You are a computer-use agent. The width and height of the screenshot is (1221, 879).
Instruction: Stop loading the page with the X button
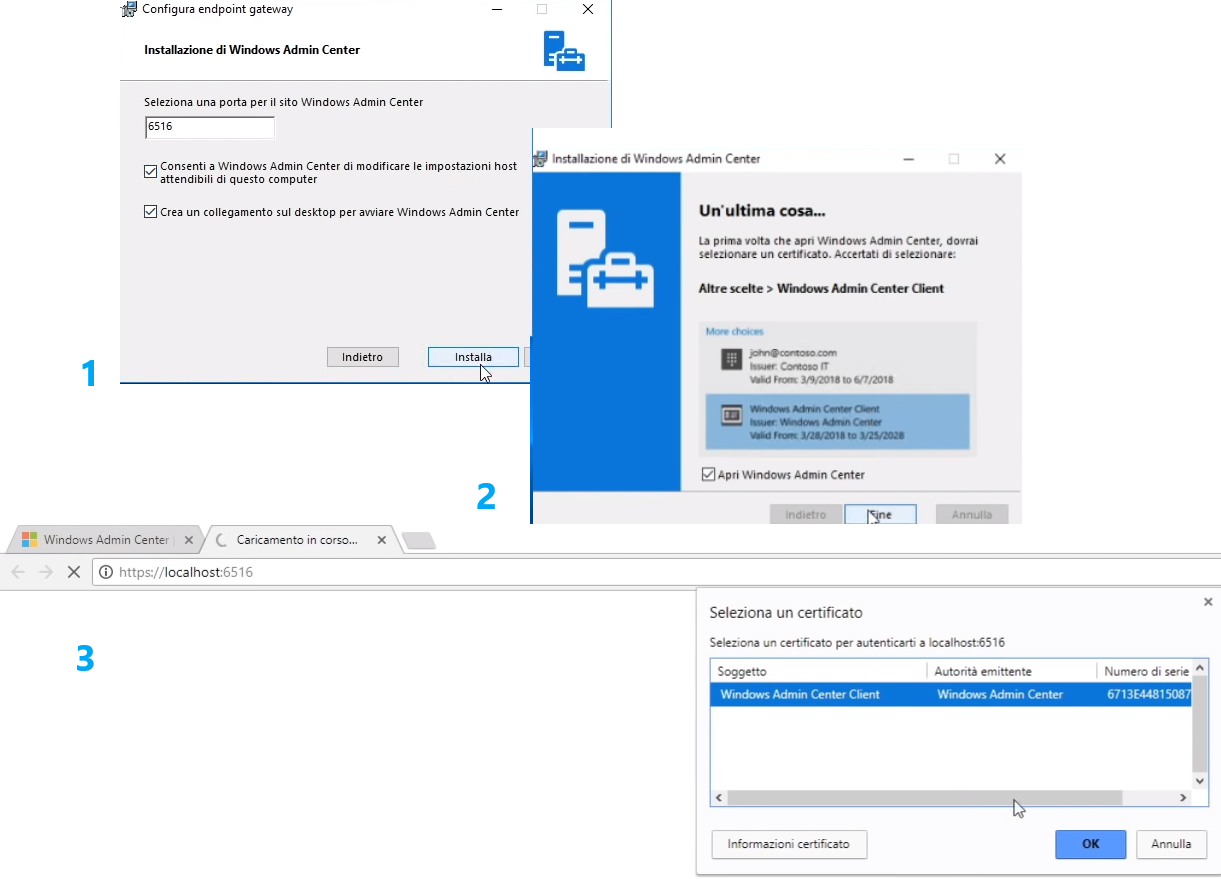tap(73, 572)
